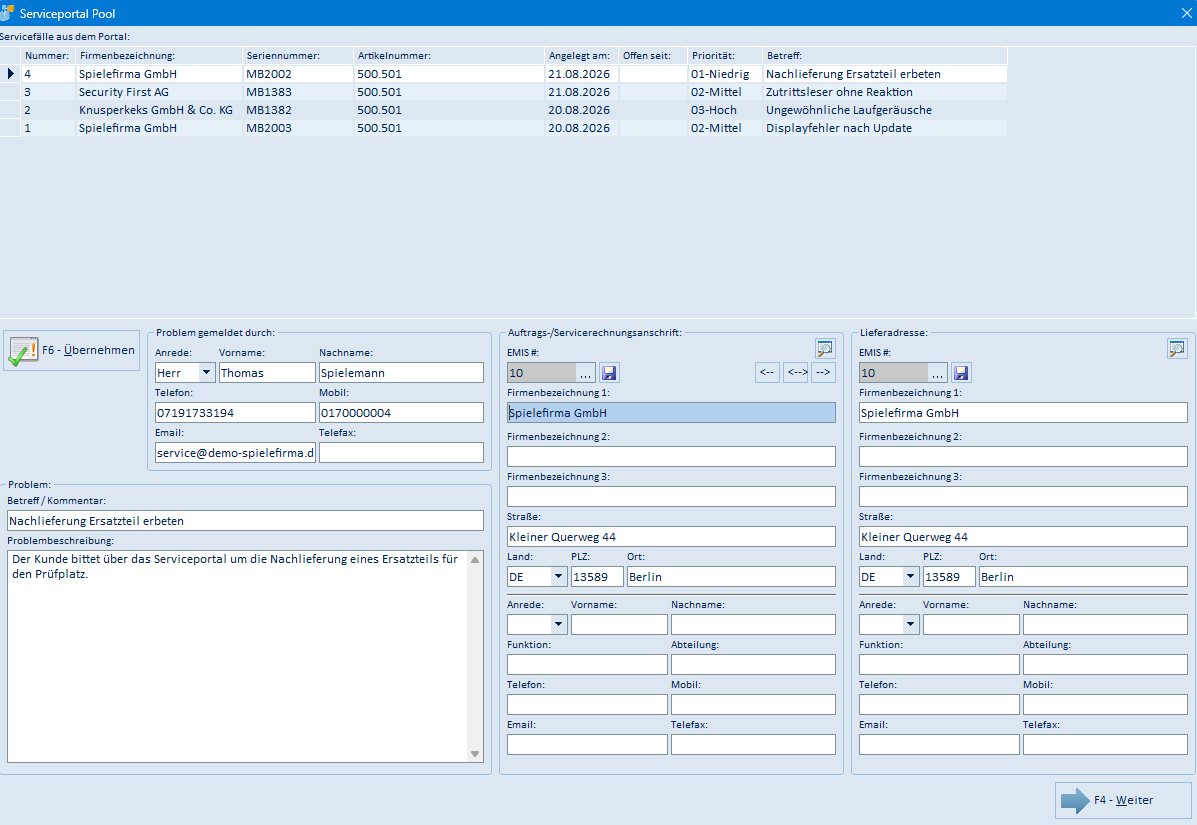Open EMIS lookup ellipsis in Lieferadresse
Image resolution: width=1197 pixels, height=825 pixels.
[x=937, y=372]
